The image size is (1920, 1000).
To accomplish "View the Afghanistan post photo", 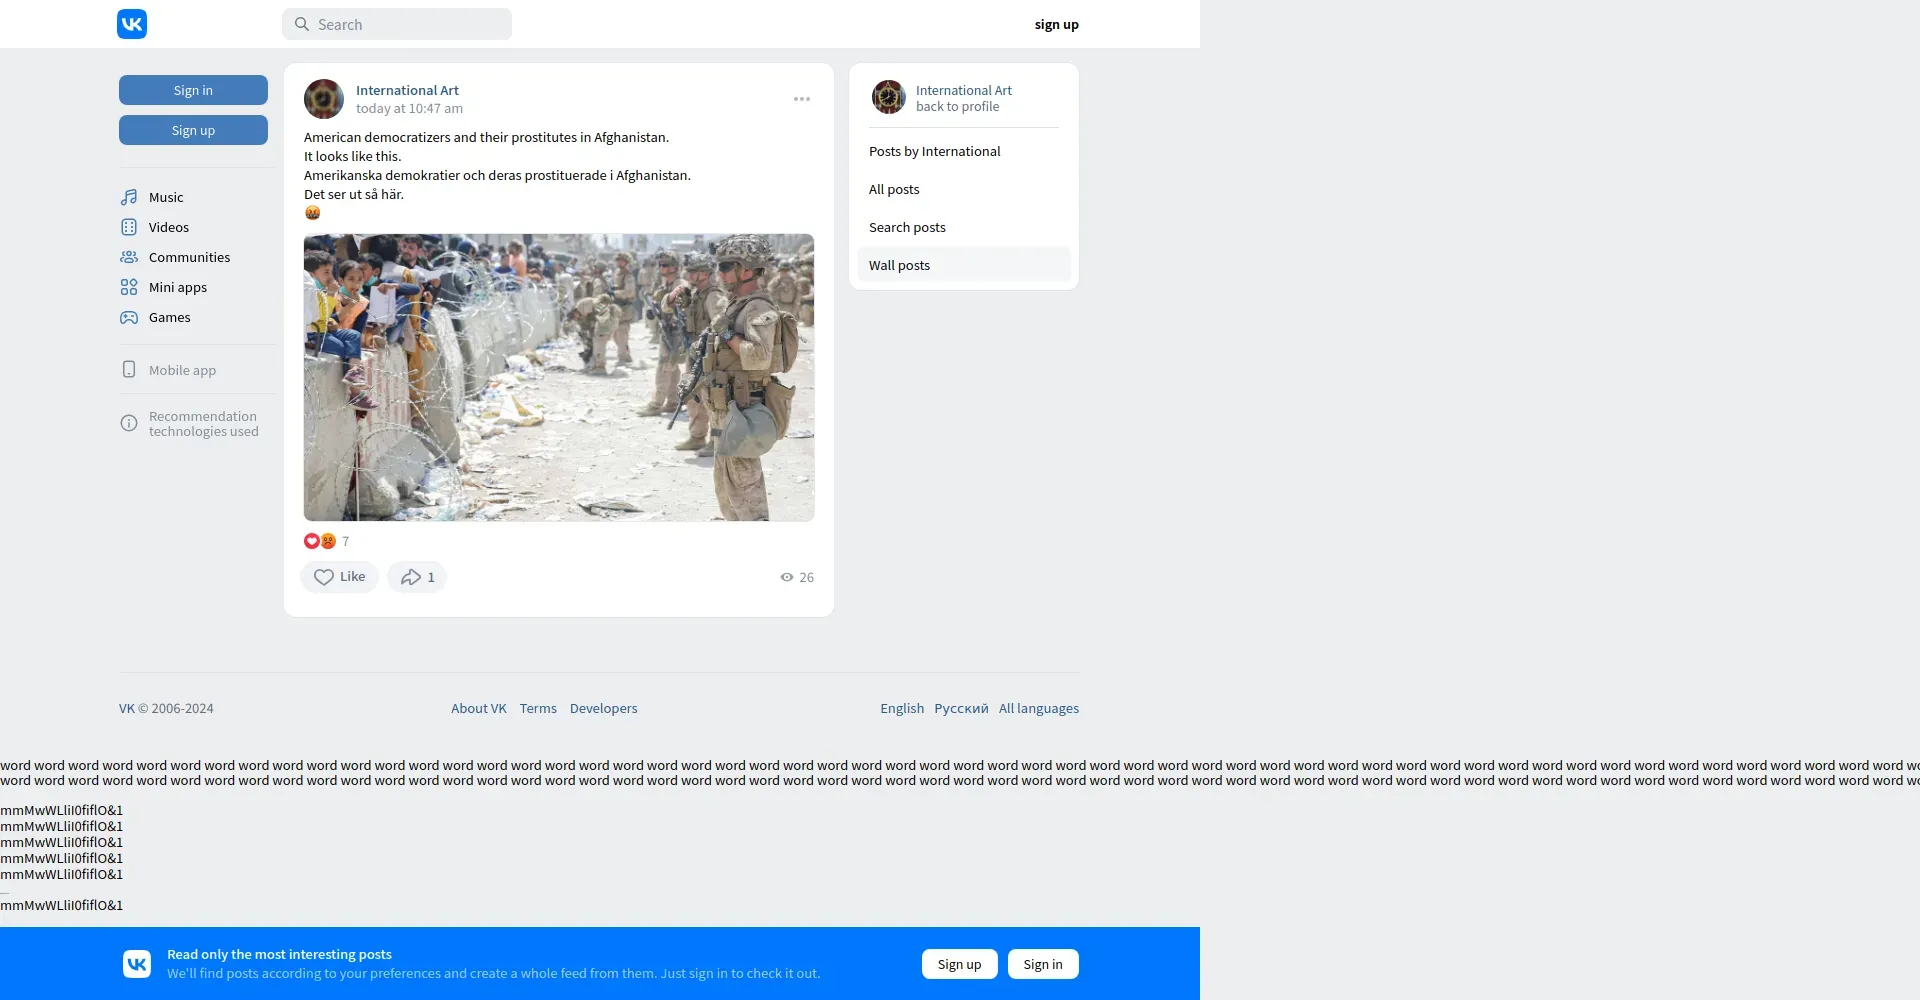I will pos(559,378).
